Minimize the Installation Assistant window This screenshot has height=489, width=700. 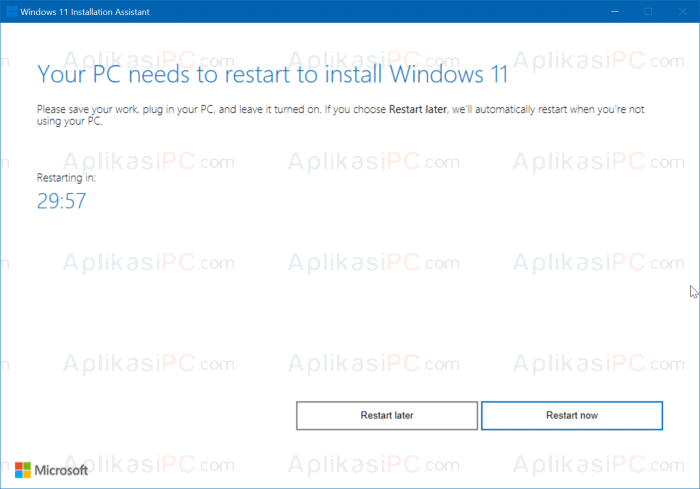[615, 12]
